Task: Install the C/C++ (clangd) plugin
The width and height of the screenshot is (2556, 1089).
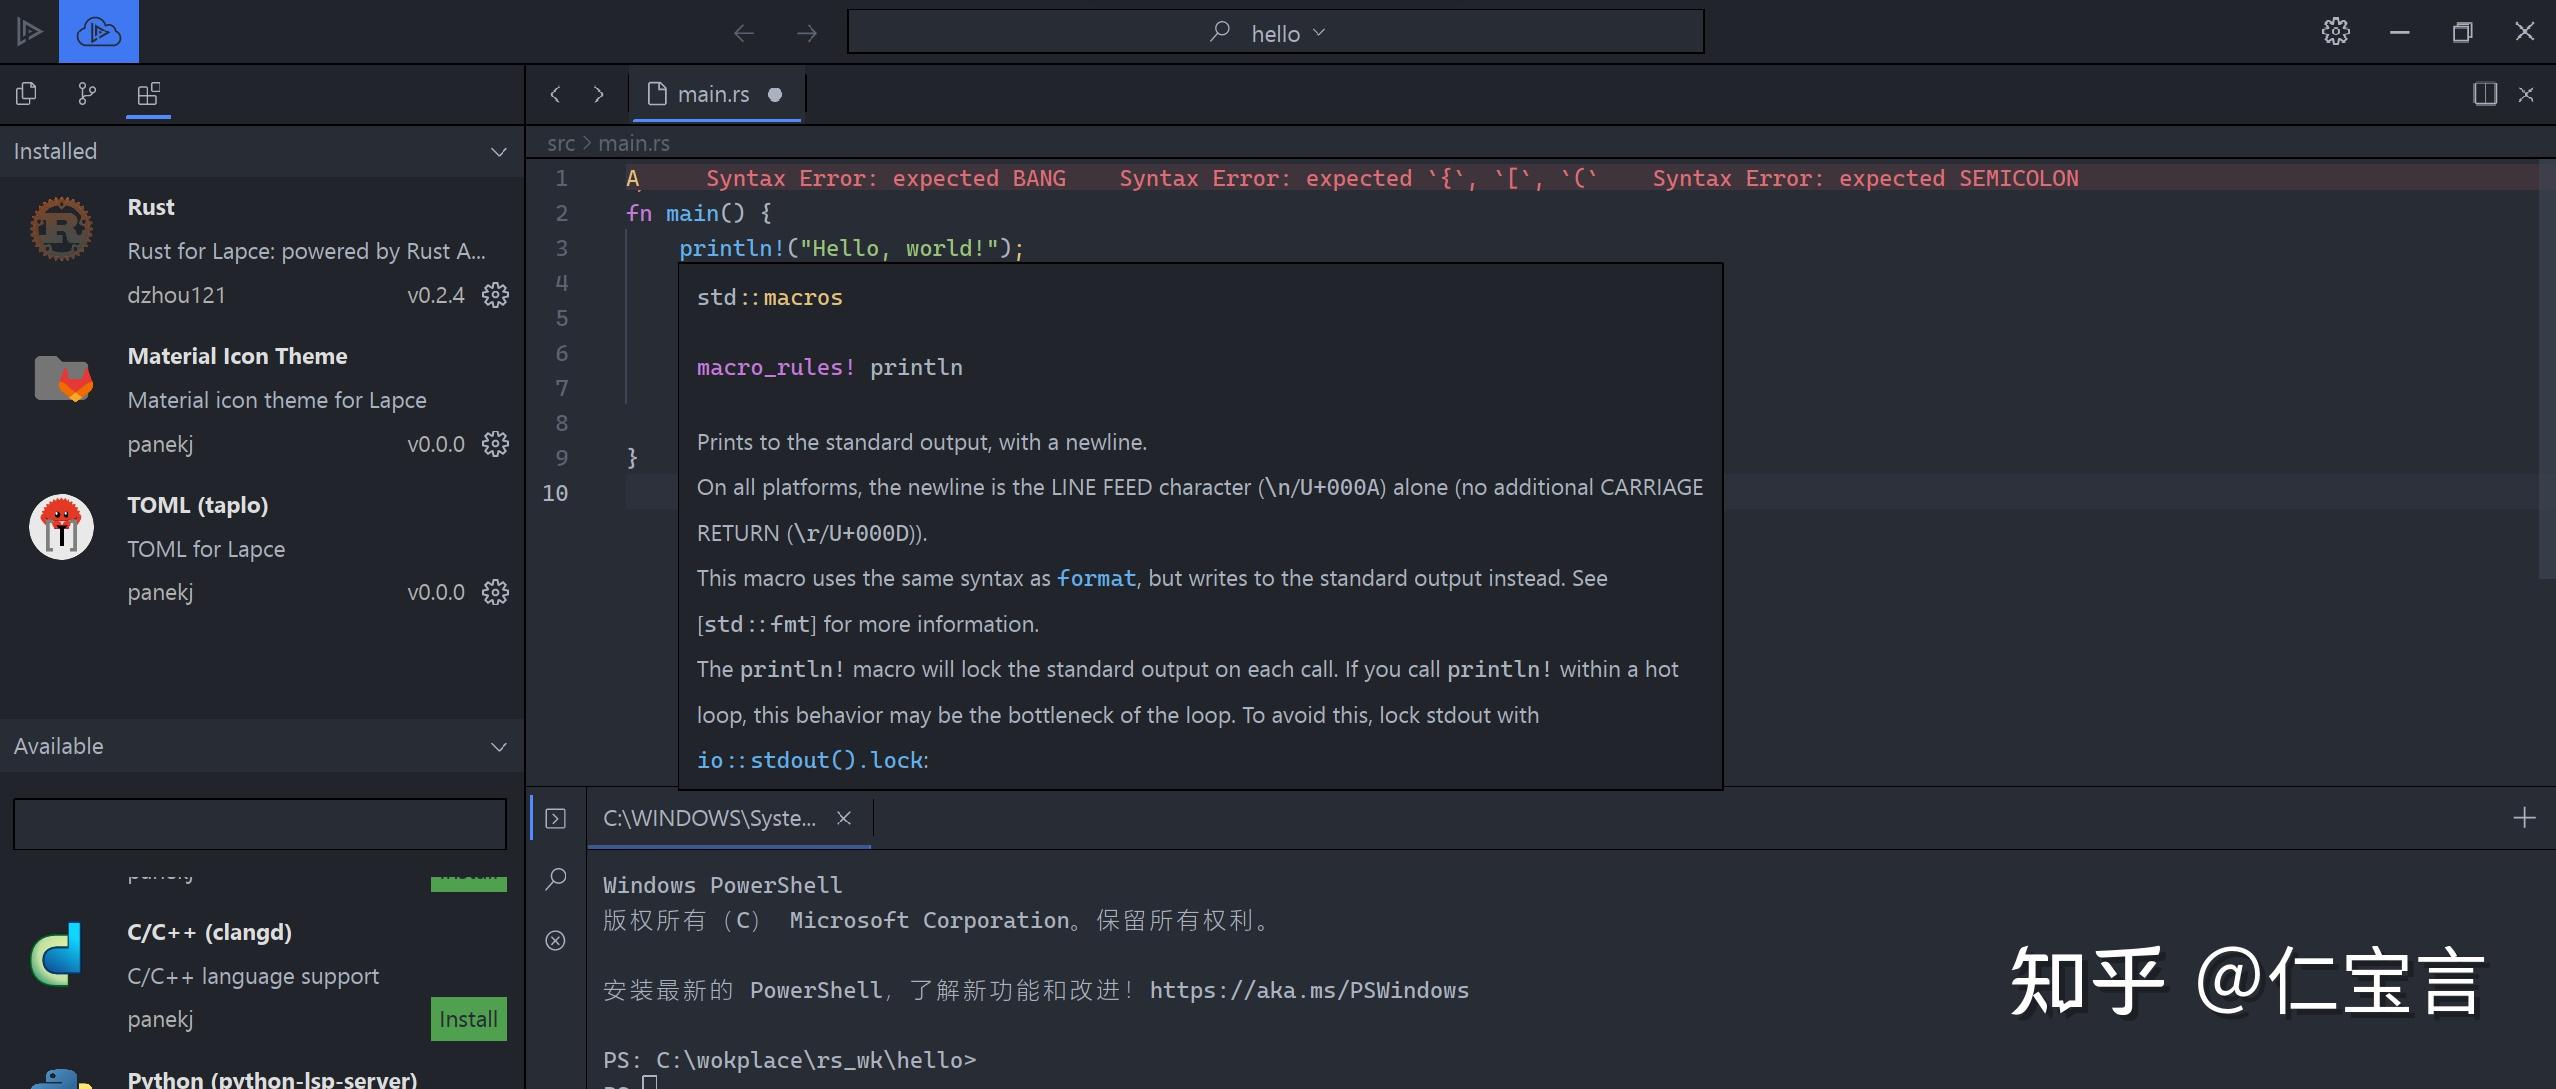Action: pos(468,1019)
